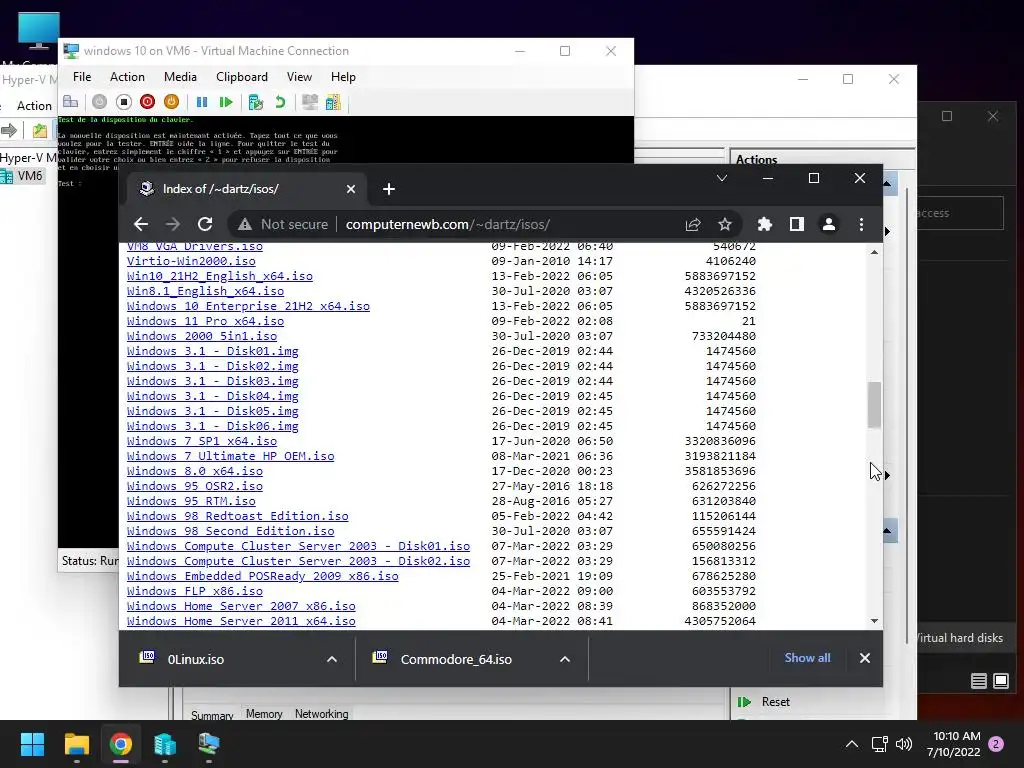Click Windows_95_OSR2.iso link
The image size is (1024, 768).
pos(195,487)
